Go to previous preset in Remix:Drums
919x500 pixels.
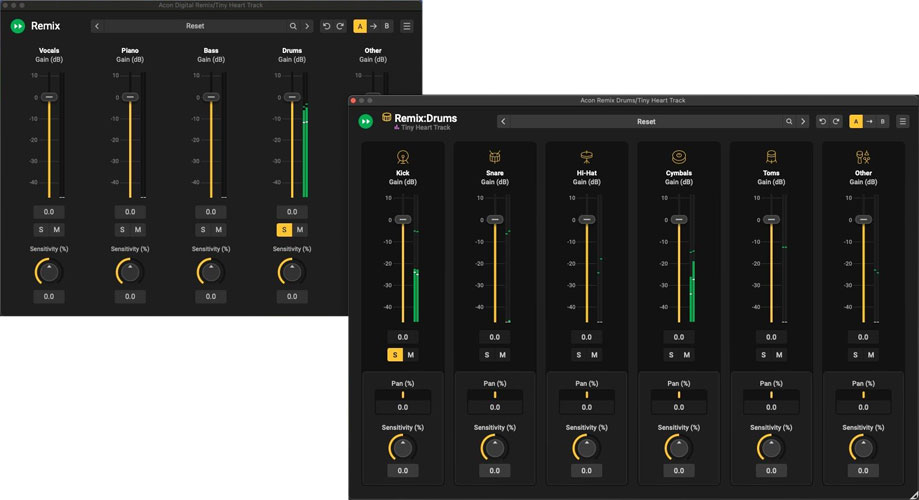(x=503, y=122)
